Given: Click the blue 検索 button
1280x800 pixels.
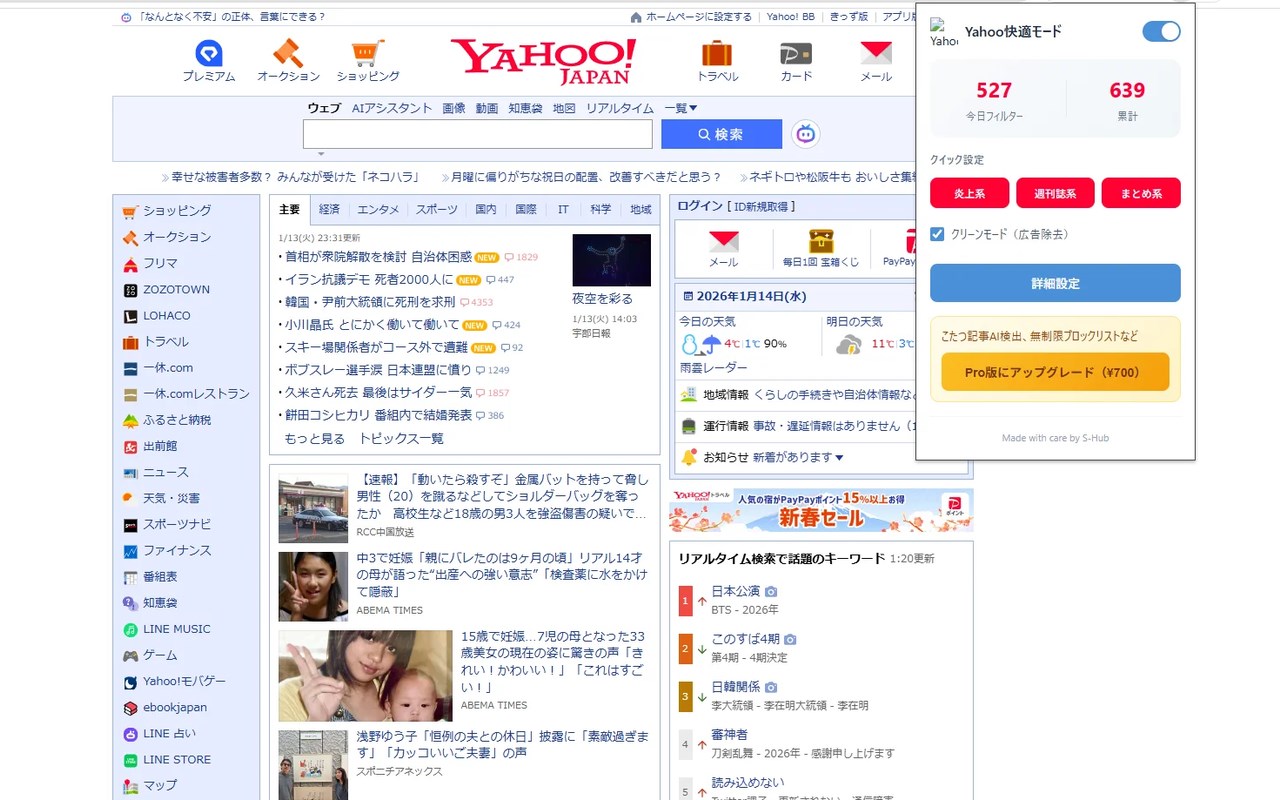Looking at the screenshot, I should click(x=721, y=134).
